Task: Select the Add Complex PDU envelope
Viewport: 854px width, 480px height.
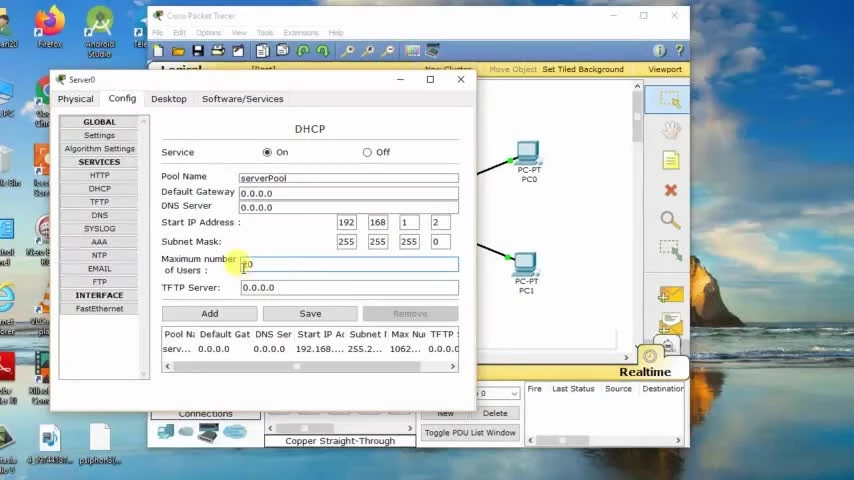Action: point(670,323)
